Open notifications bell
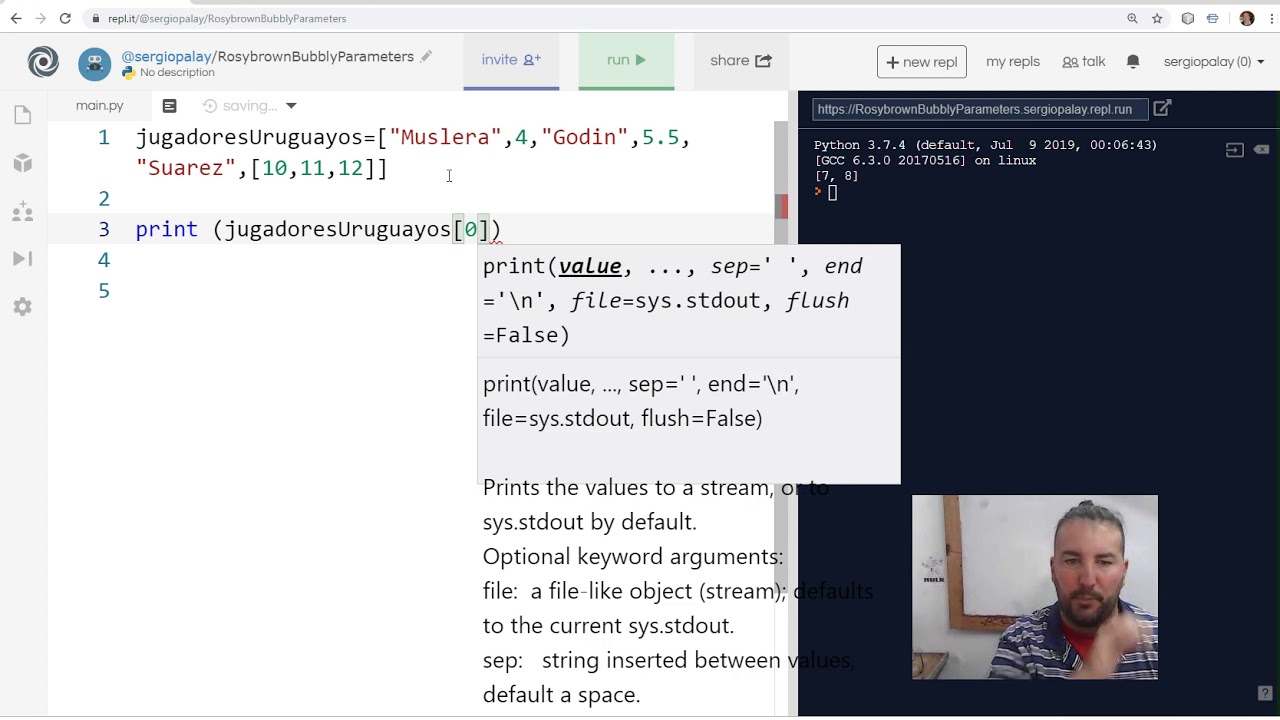 pyautogui.click(x=1133, y=62)
